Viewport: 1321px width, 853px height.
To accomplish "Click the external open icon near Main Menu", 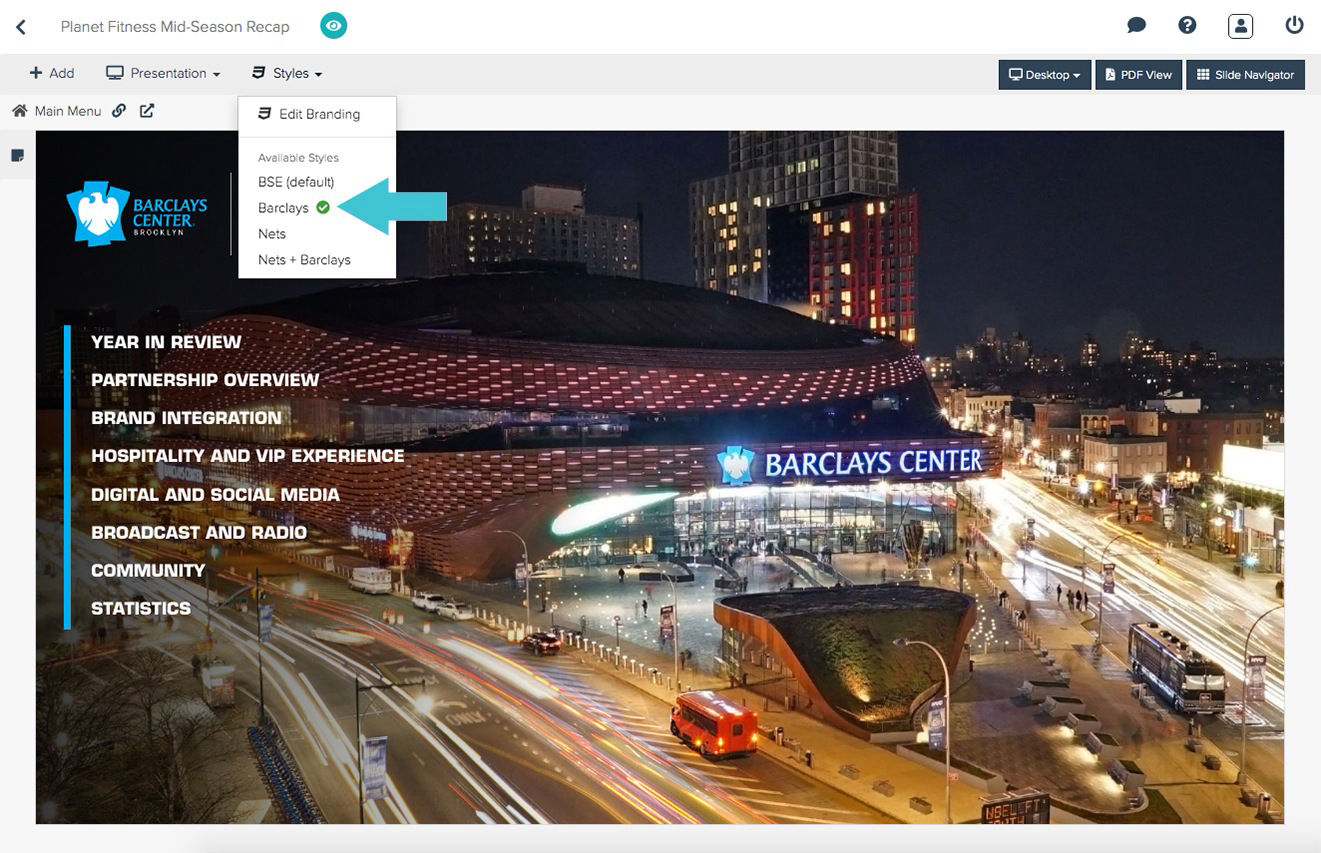I will click(147, 111).
